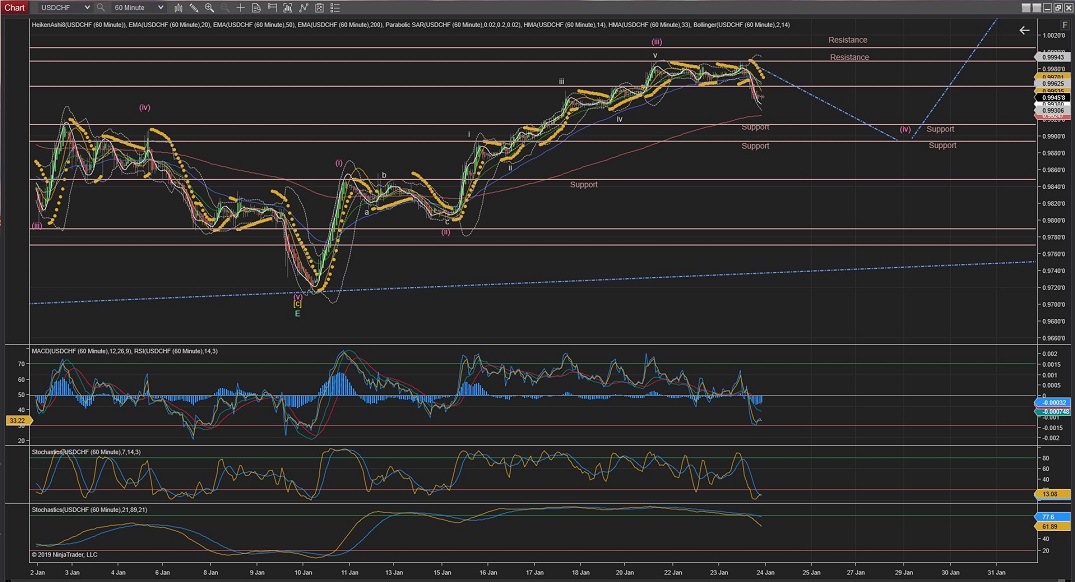Open the strategies icon

304,8
